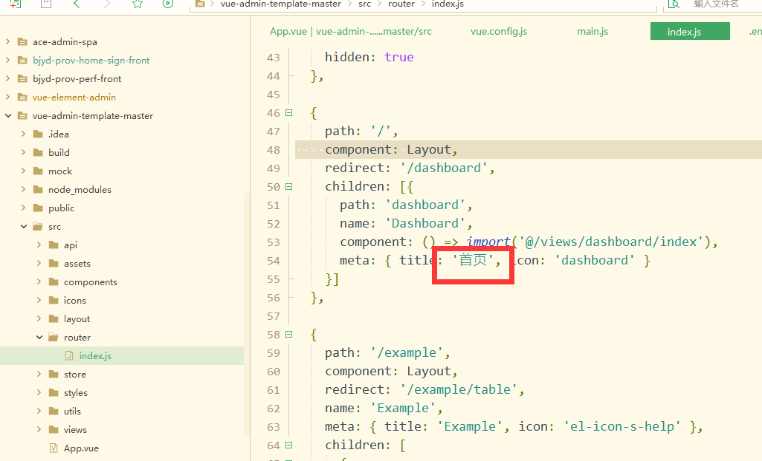Switch to the main.js tab

click(592, 32)
